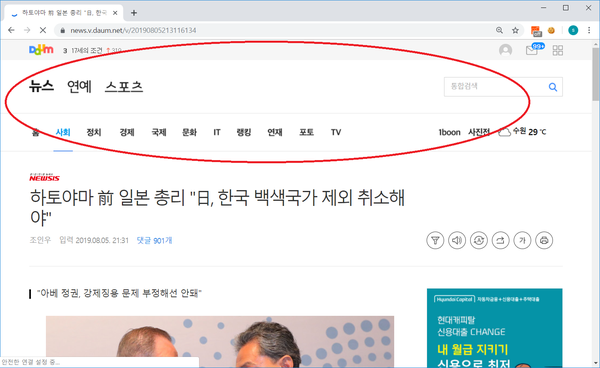Share the article with share icon
The height and width of the screenshot is (368, 600).
click(x=501, y=240)
